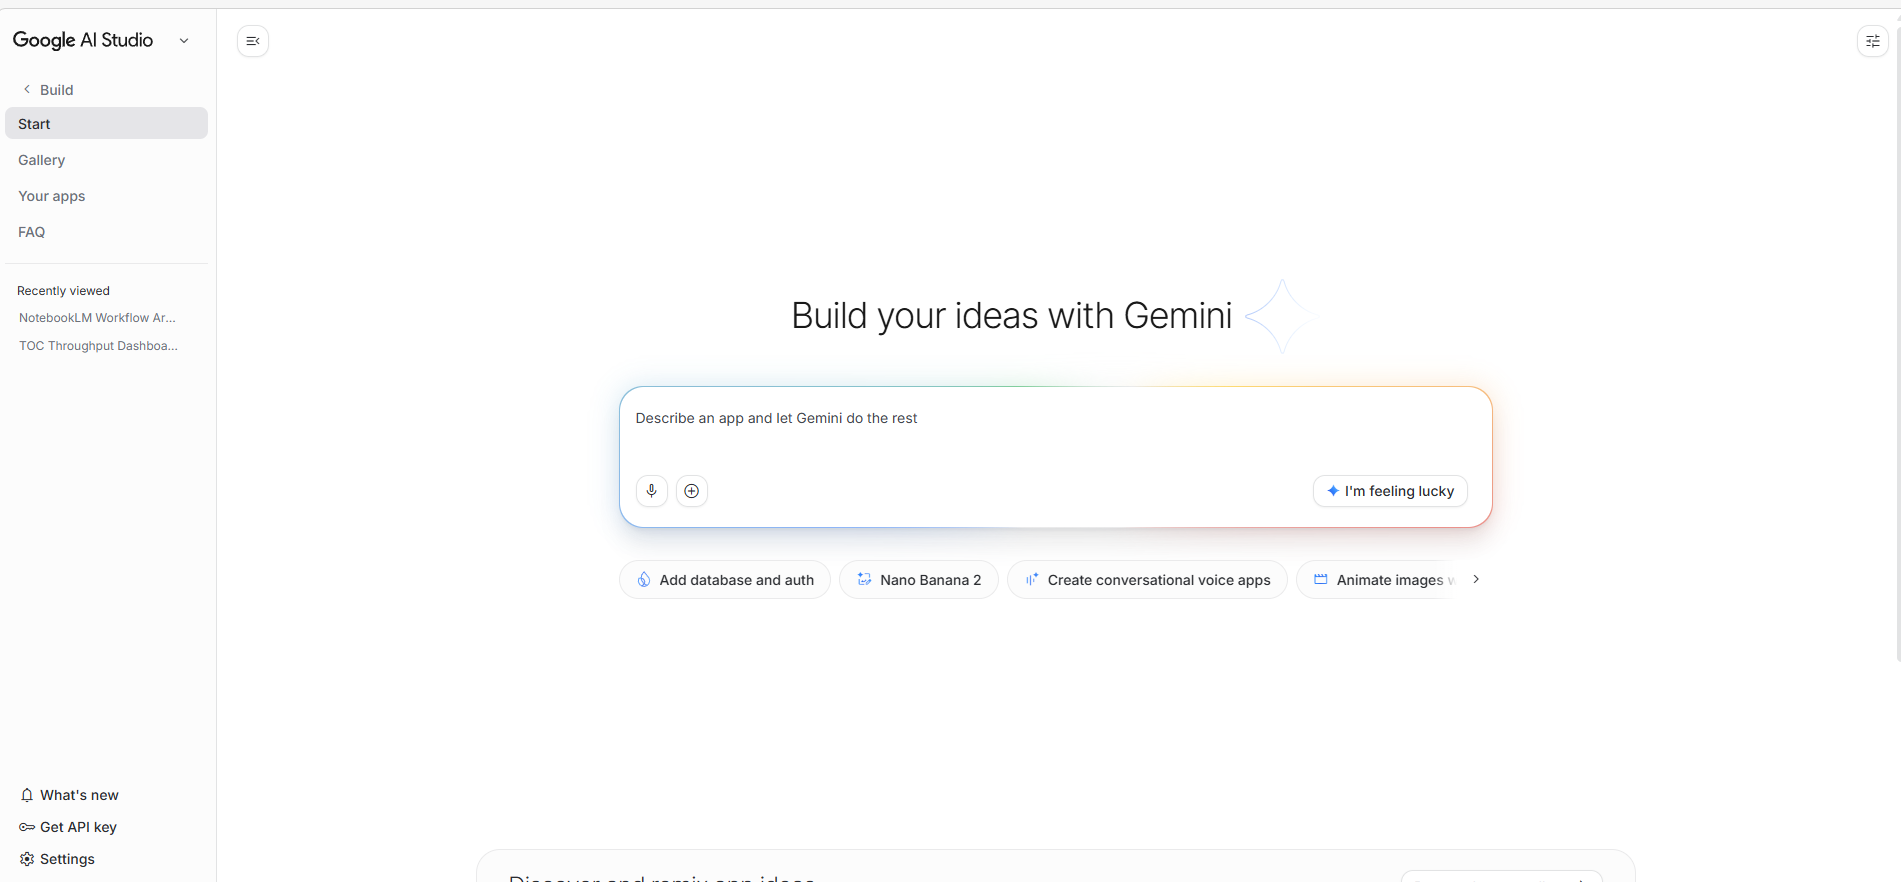This screenshot has width=1901, height=882.
Task: Open the FAQ sidebar item
Action: click(32, 232)
